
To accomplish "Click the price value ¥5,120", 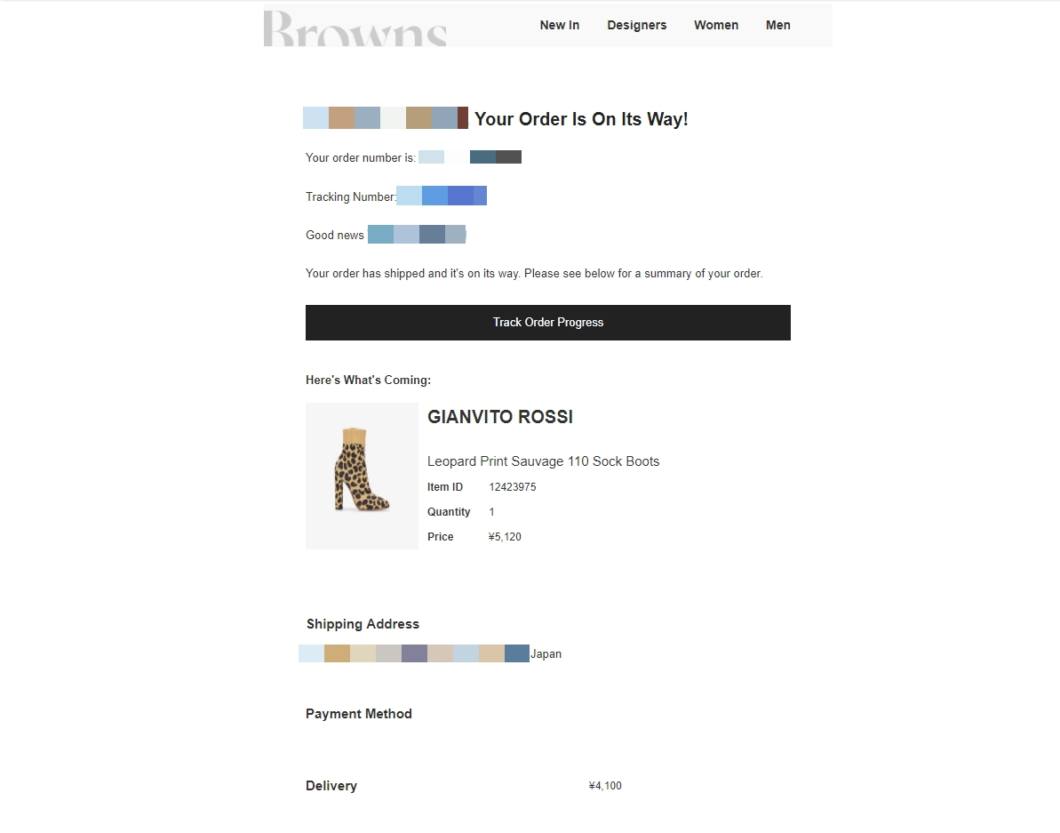I will pos(504,537).
